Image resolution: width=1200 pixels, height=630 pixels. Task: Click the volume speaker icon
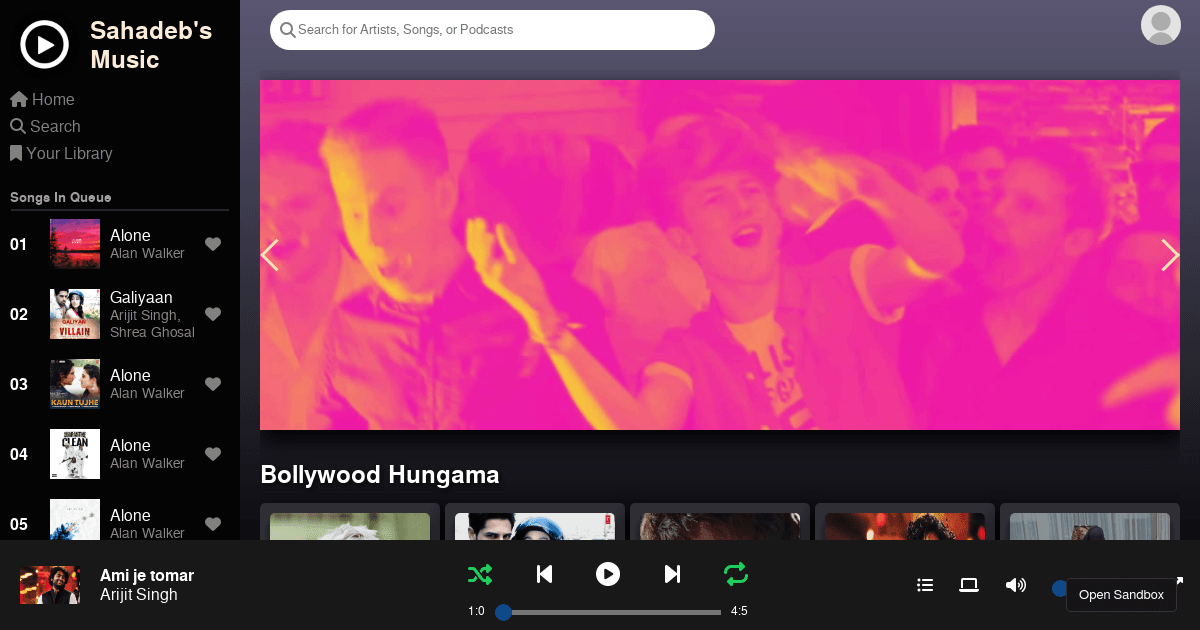click(1016, 585)
